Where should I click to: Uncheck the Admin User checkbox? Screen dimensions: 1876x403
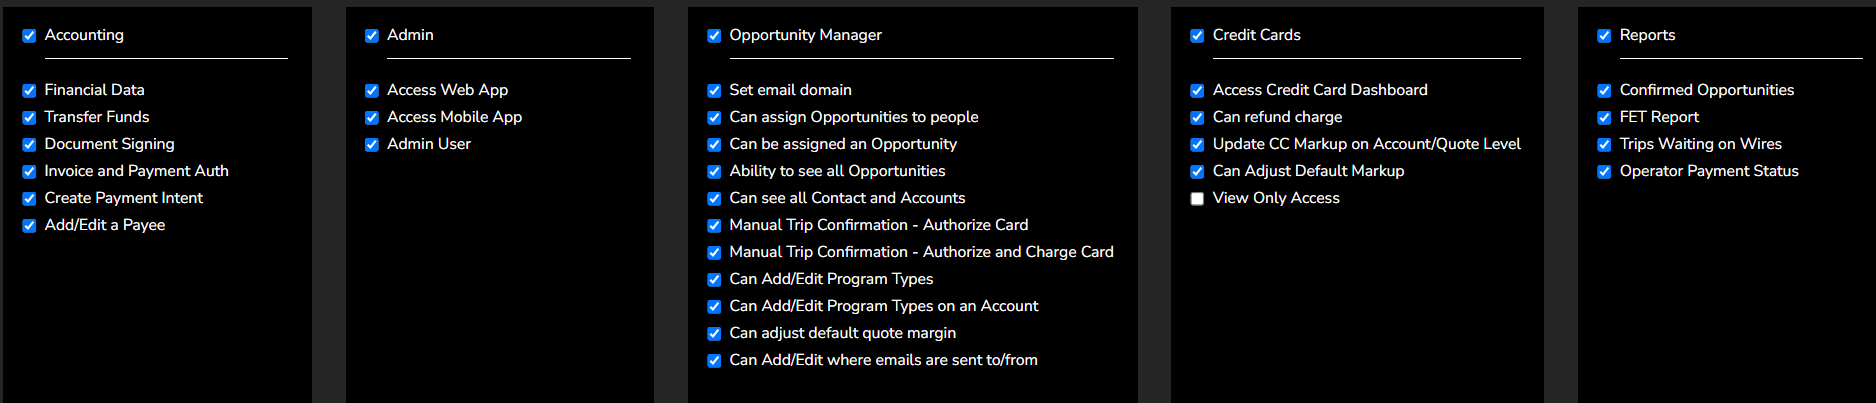[372, 145]
